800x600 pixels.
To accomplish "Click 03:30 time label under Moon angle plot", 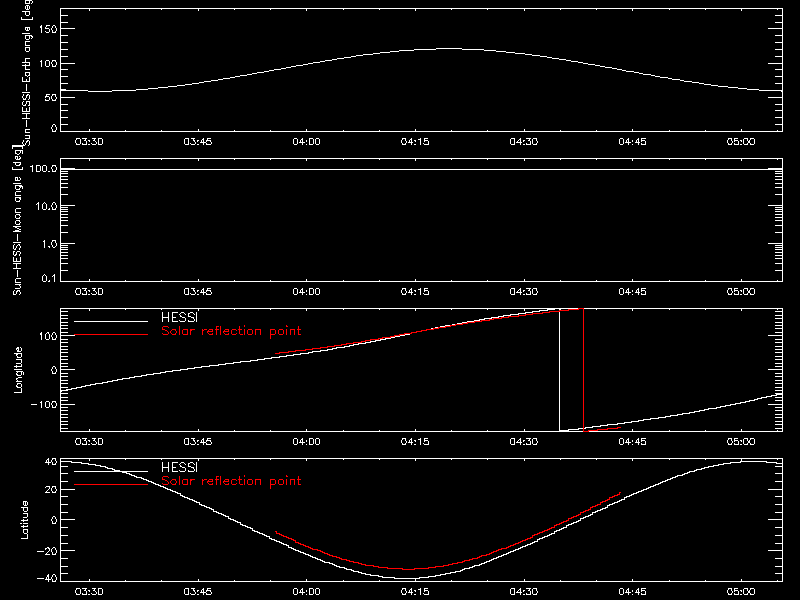I will point(89,292).
